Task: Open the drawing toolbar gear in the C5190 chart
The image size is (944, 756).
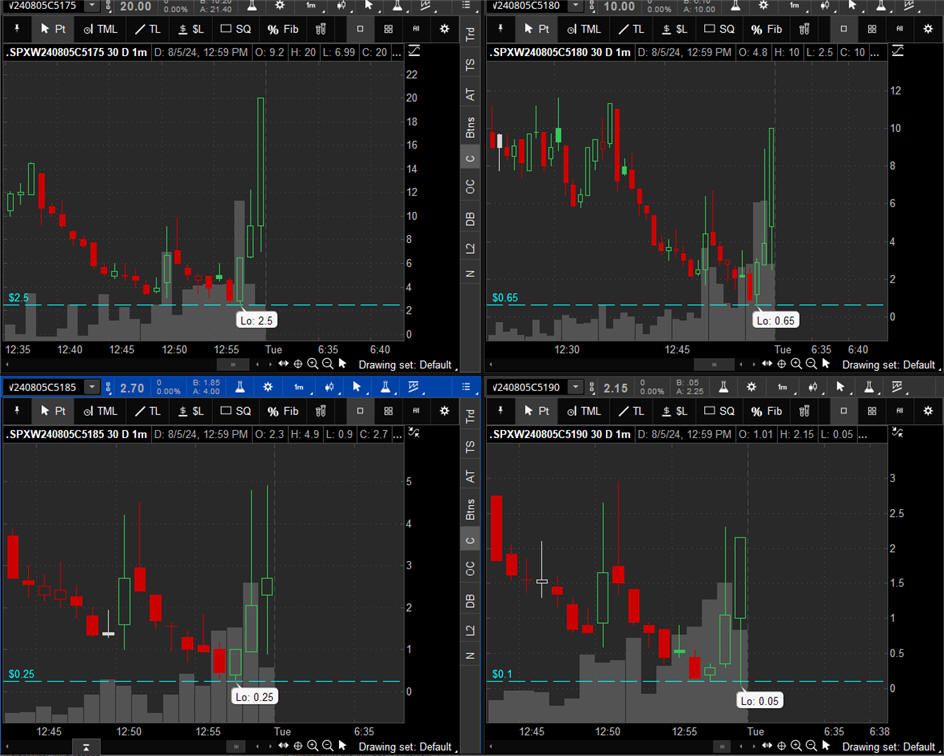Action: click(928, 411)
